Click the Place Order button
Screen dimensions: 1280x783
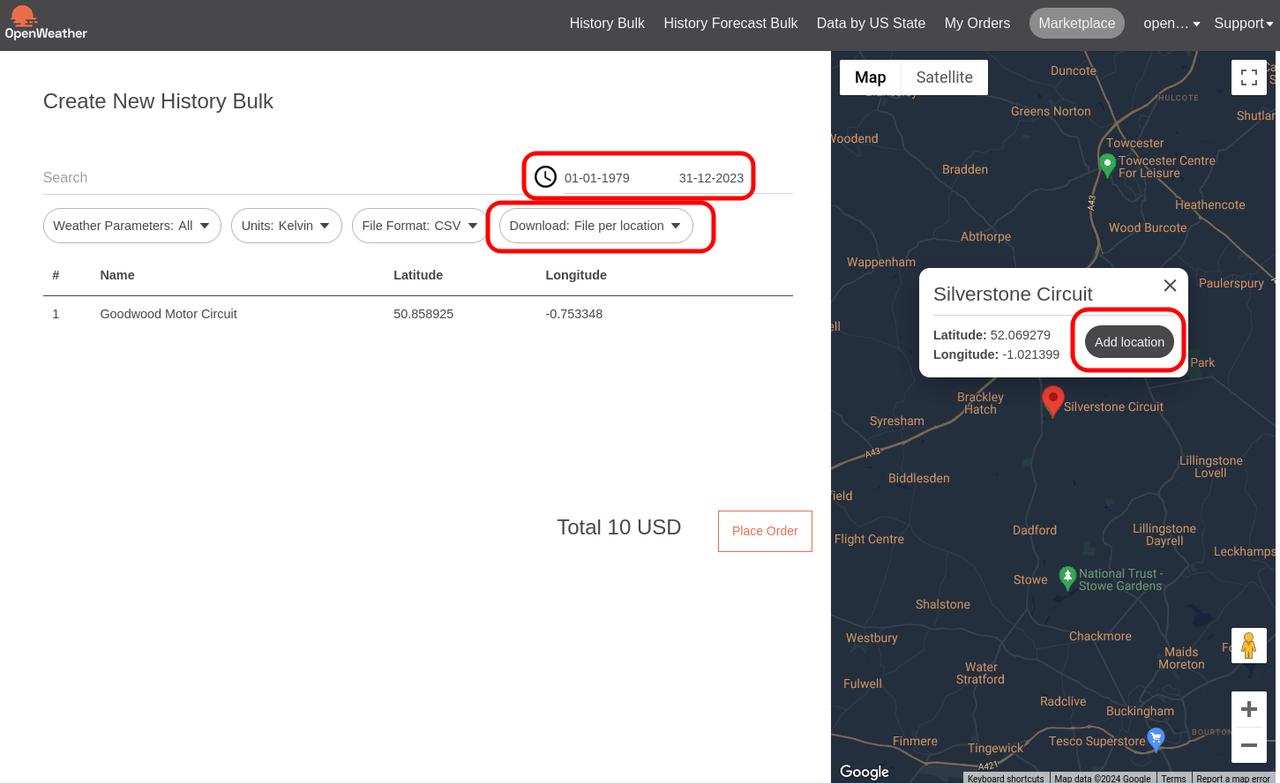[x=765, y=531]
